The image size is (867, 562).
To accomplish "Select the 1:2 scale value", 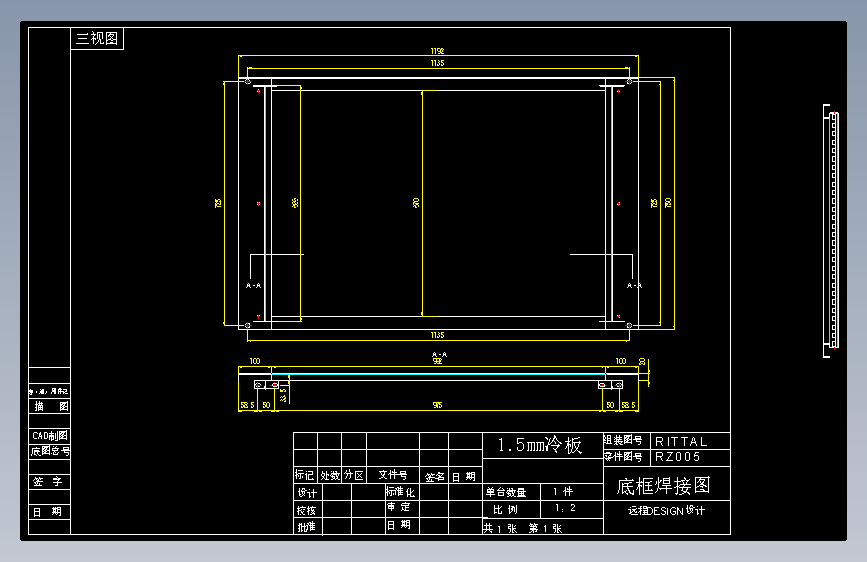I will [565, 508].
